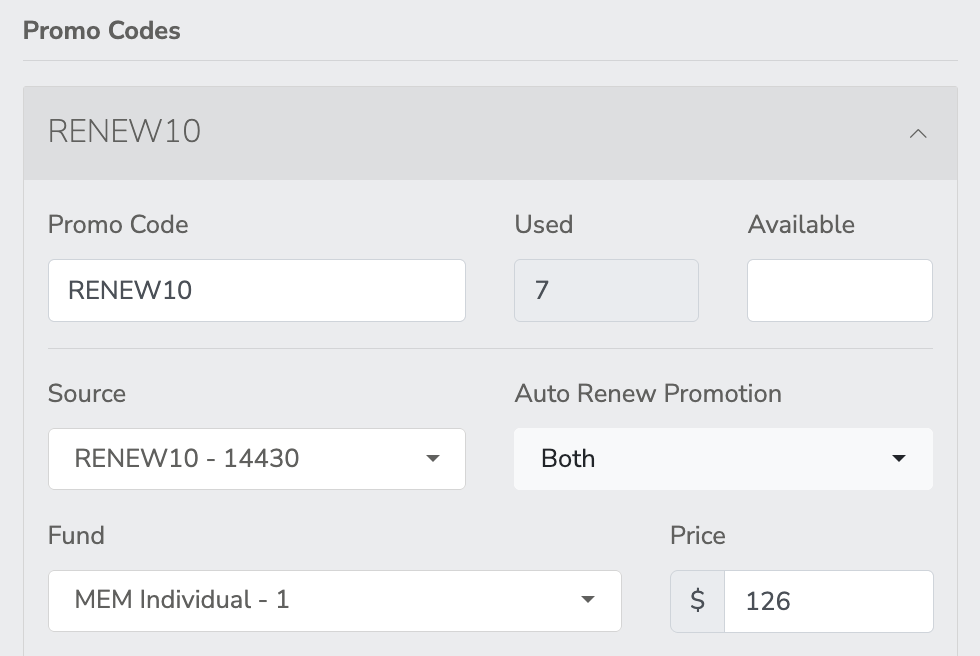
Task: Click the RENEW10 accordion header title
Action: click(124, 132)
